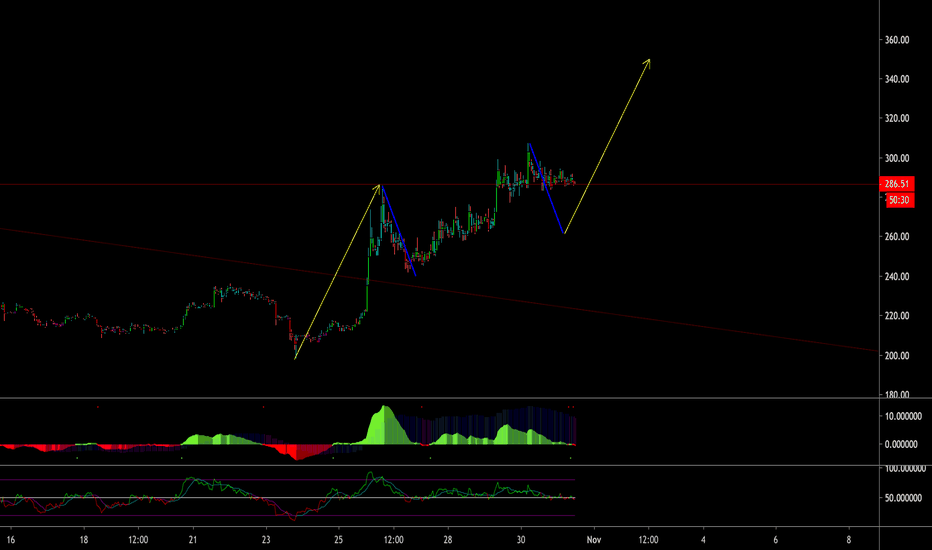932x550 pixels.
Task: Click the 200.00 price axis label
Action: (x=896, y=356)
